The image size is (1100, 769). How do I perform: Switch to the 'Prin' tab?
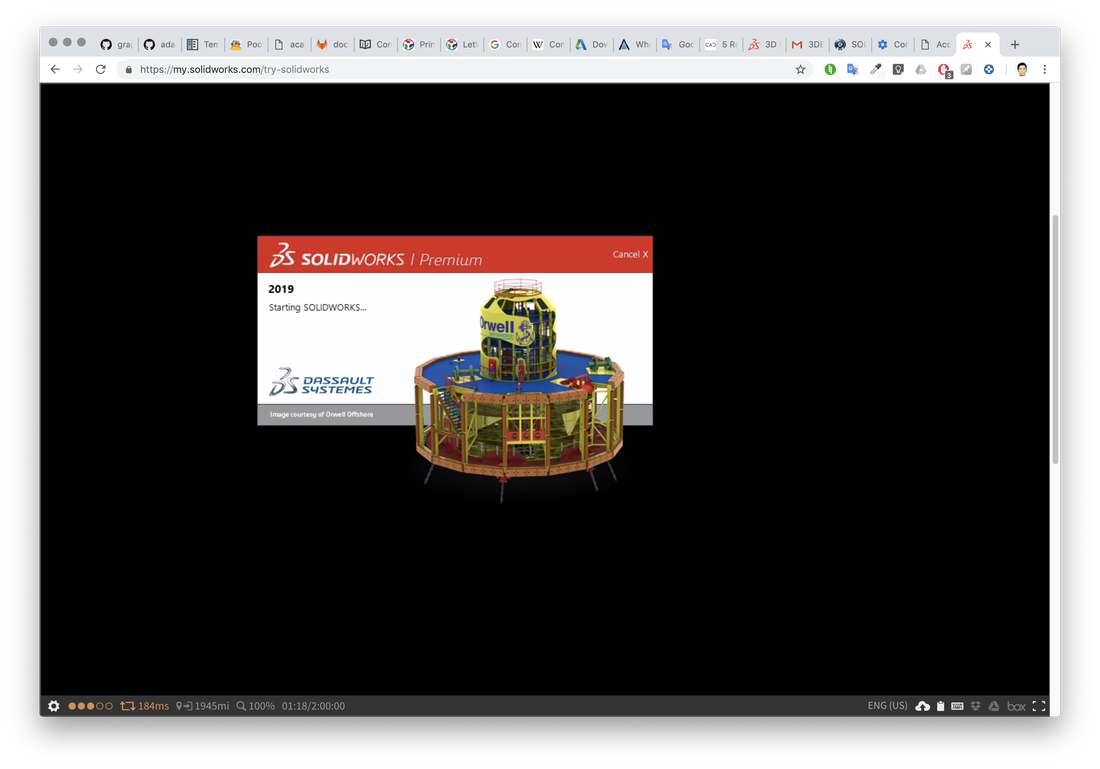pyautogui.click(x=418, y=44)
